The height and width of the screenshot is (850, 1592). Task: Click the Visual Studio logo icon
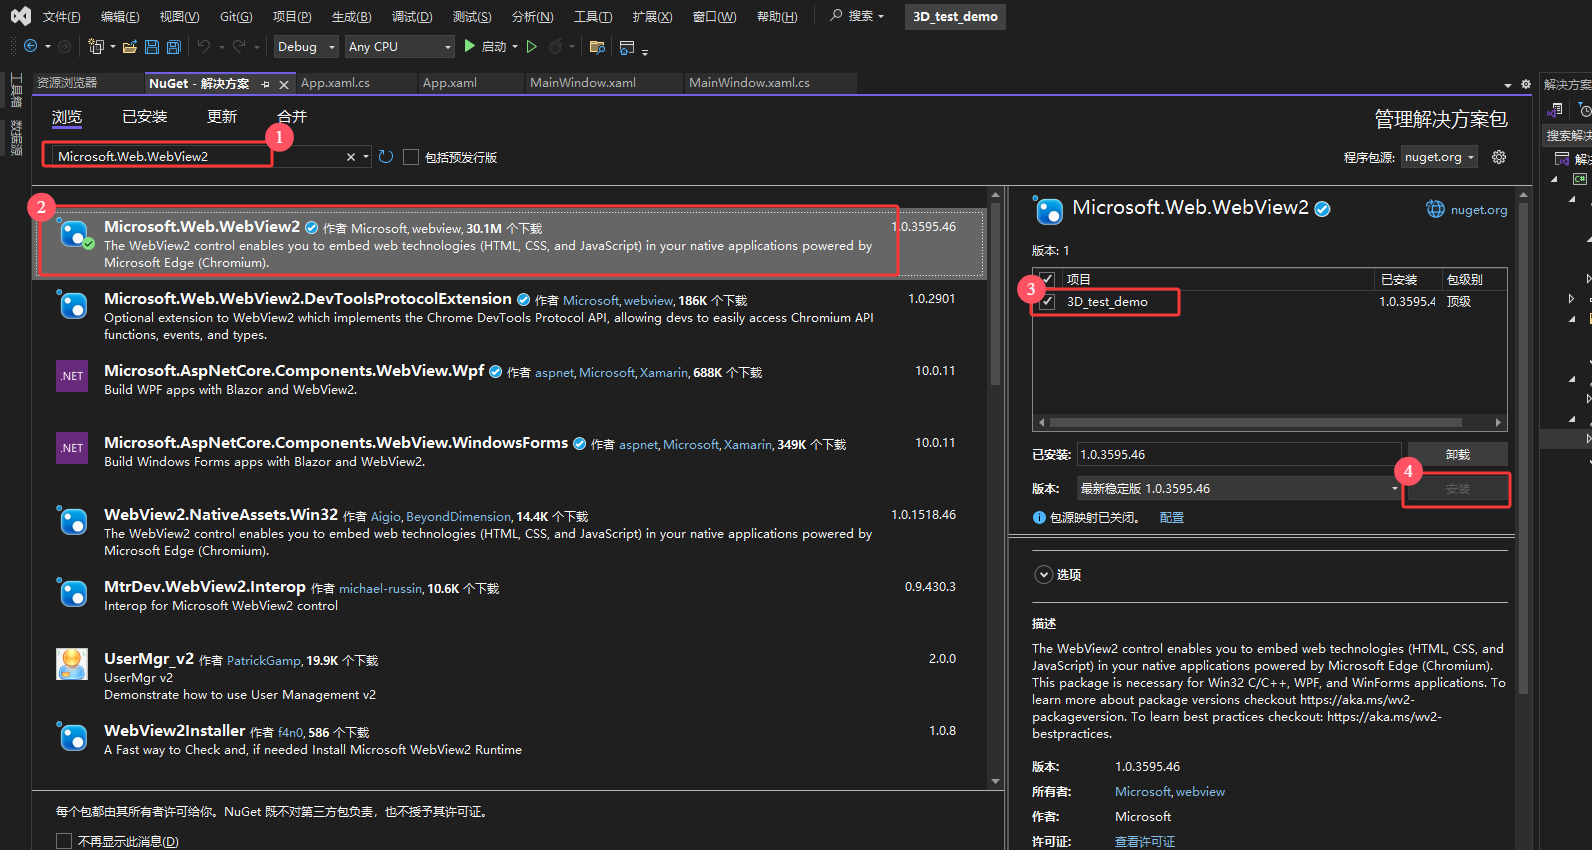[x=20, y=16]
